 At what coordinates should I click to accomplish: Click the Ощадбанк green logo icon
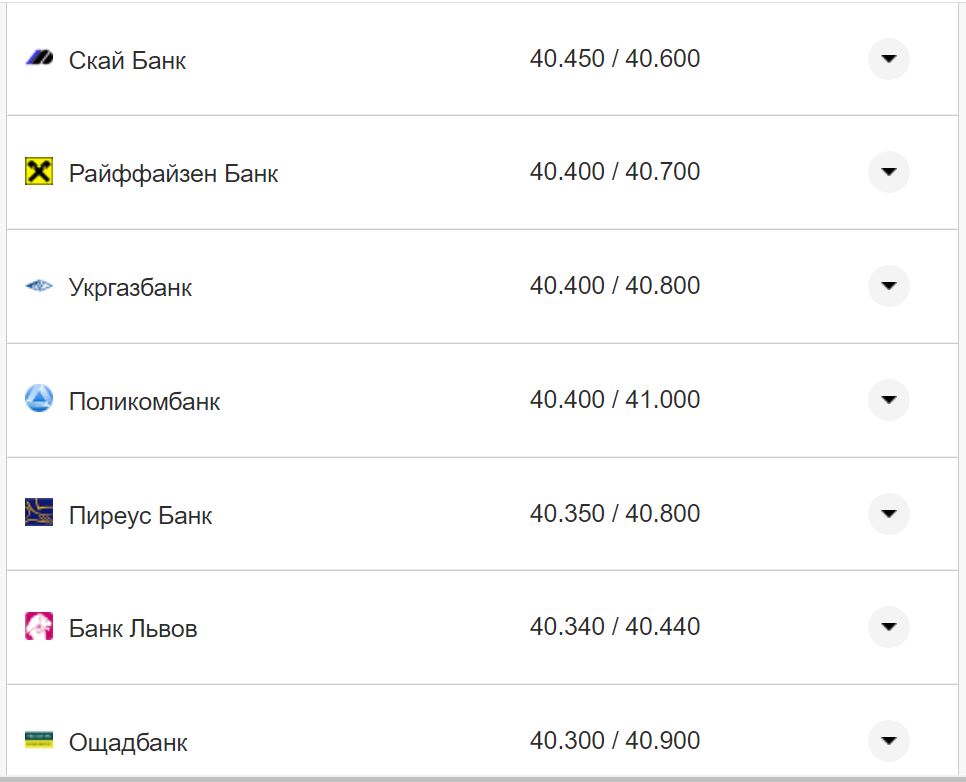coord(39,740)
